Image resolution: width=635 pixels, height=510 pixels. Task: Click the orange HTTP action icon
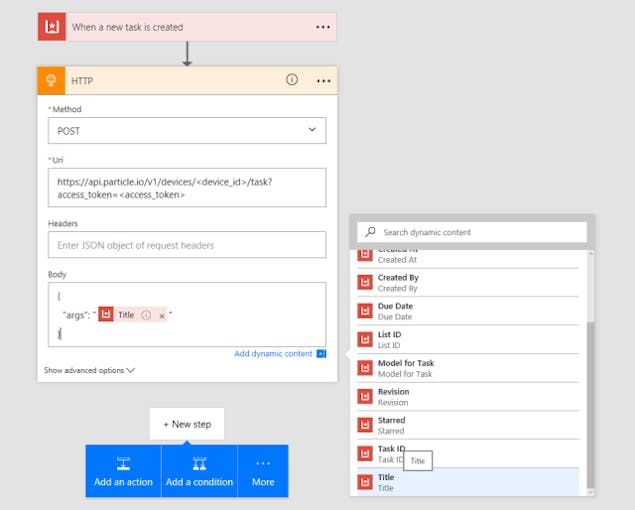[51, 81]
